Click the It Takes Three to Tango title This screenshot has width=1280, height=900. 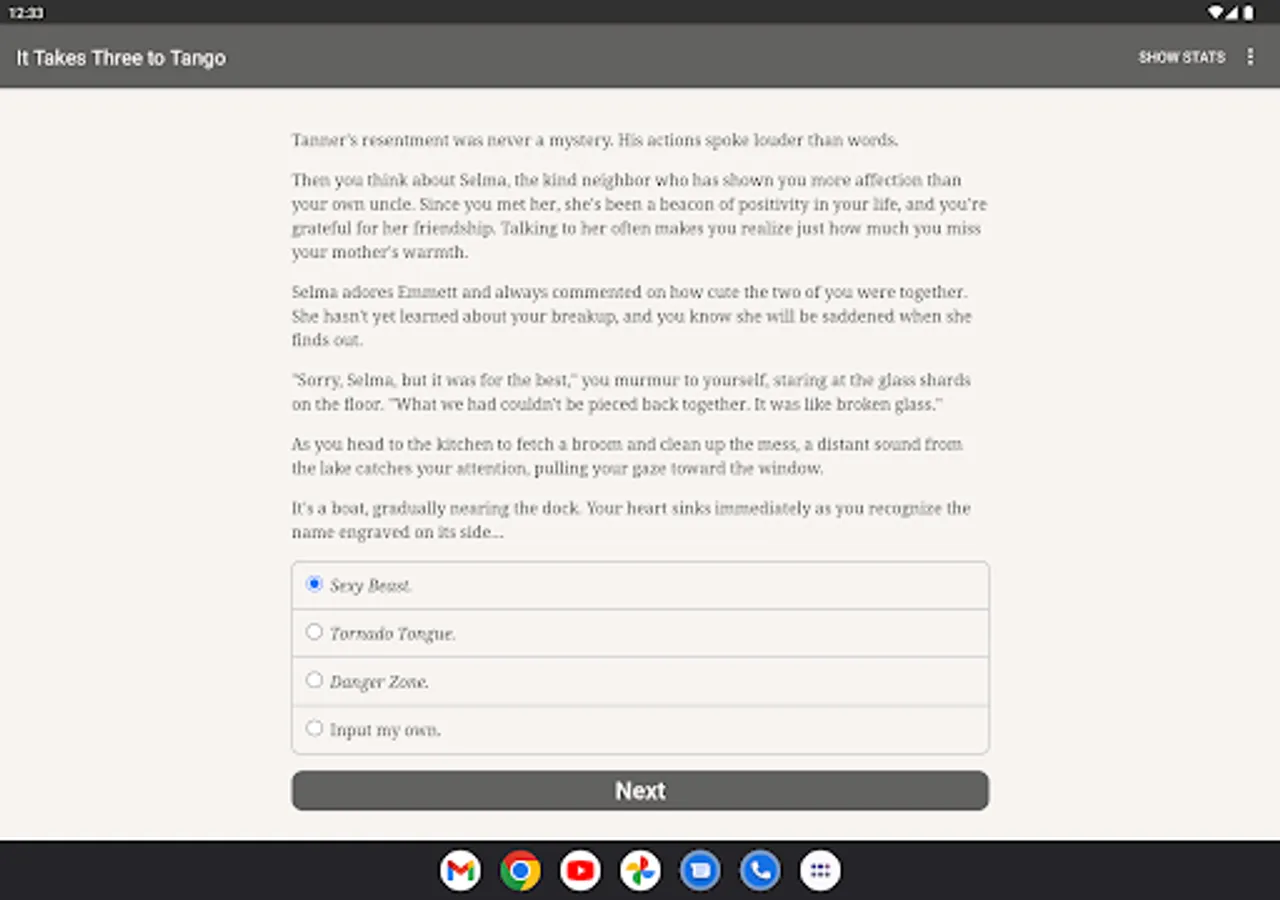tap(120, 57)
